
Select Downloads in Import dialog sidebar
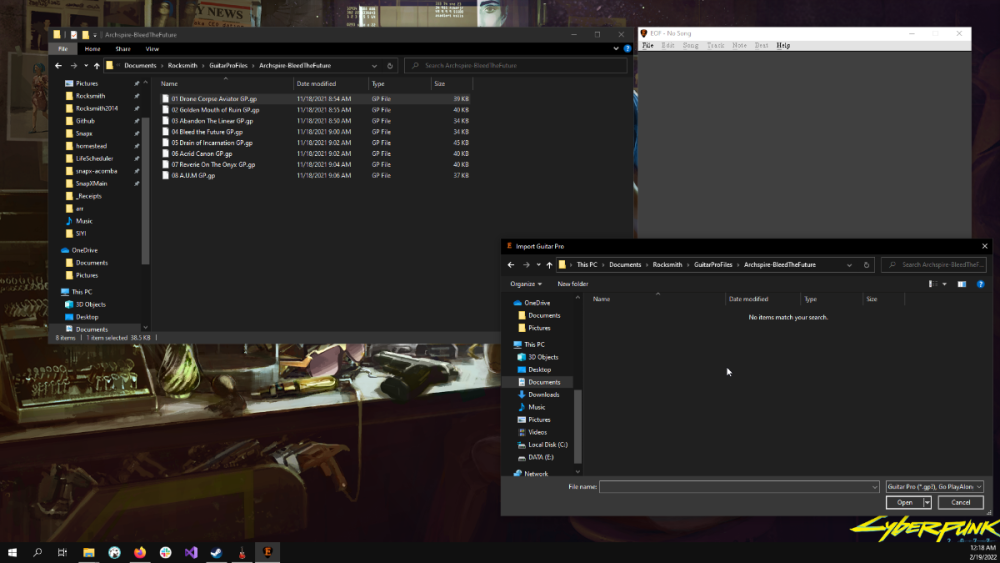tap(543, 395)
